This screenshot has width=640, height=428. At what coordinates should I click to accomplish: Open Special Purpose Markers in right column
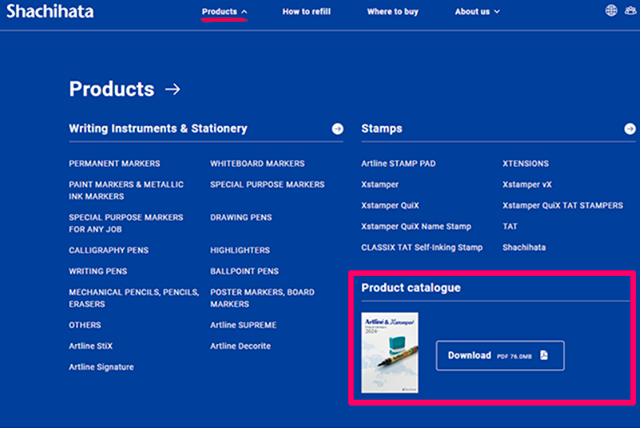coord(267,184)
